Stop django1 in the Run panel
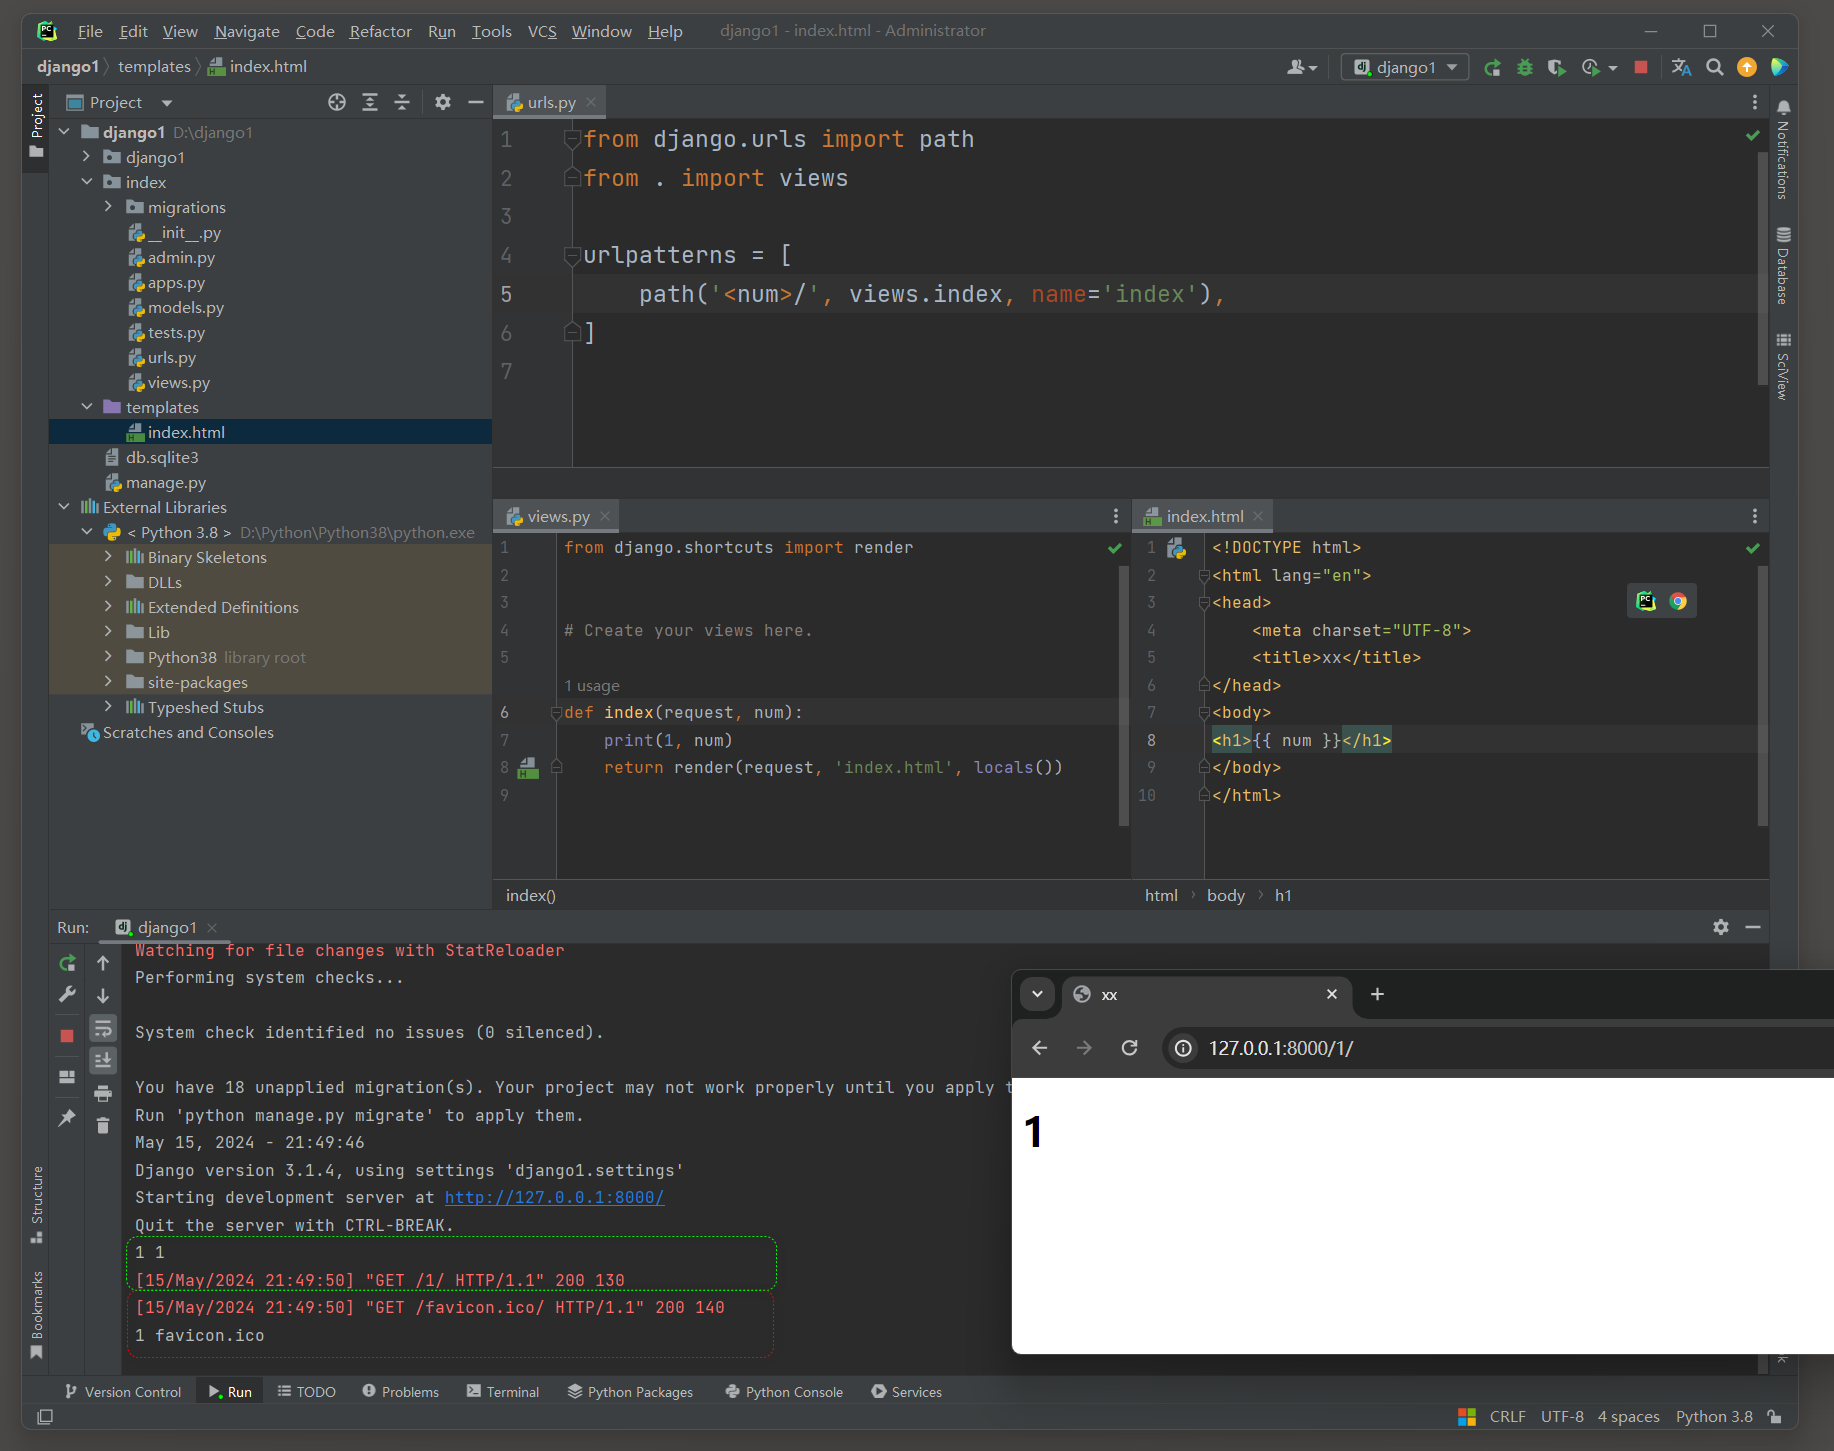 [67, 1036]
